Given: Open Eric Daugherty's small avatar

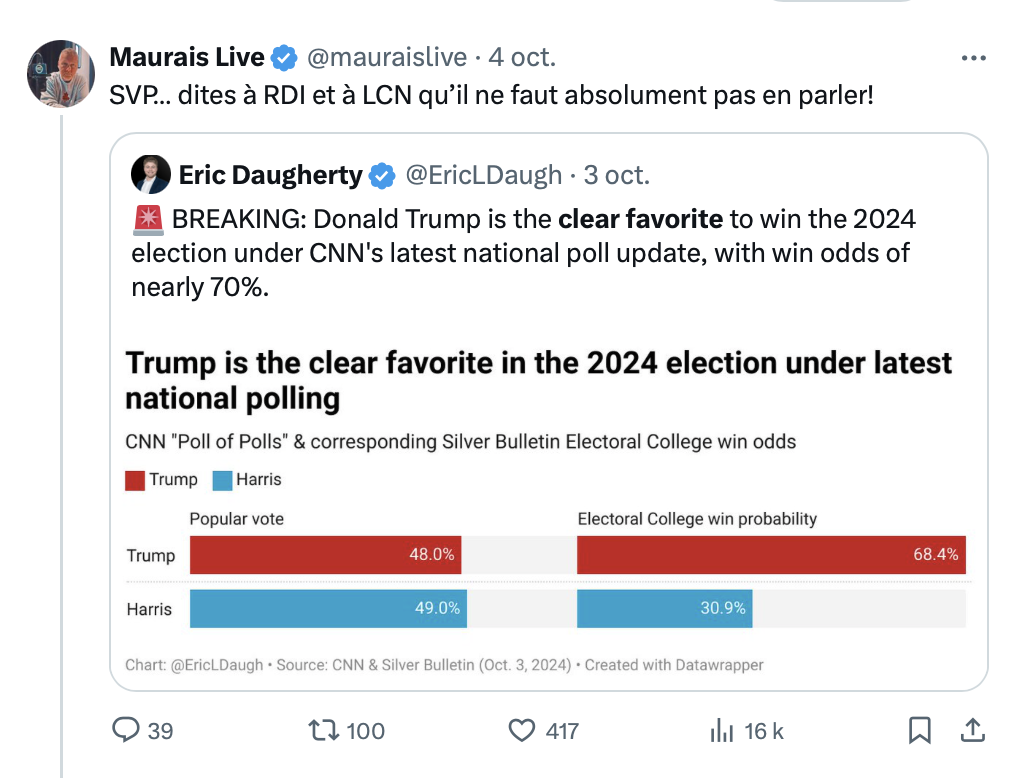Looking at the screenshot, I should tap(151, 175).
